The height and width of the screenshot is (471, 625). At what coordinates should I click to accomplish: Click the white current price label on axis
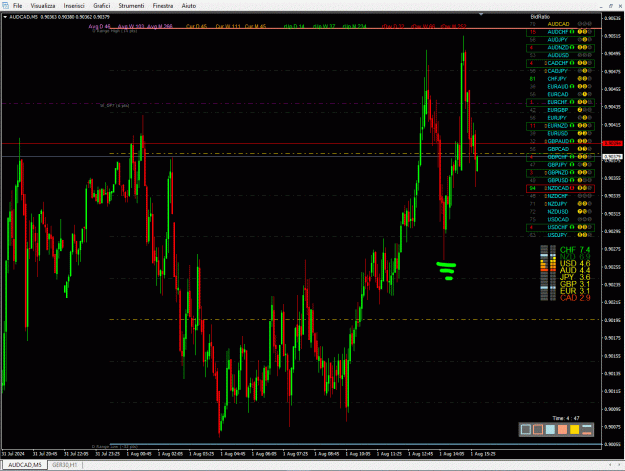612,157
